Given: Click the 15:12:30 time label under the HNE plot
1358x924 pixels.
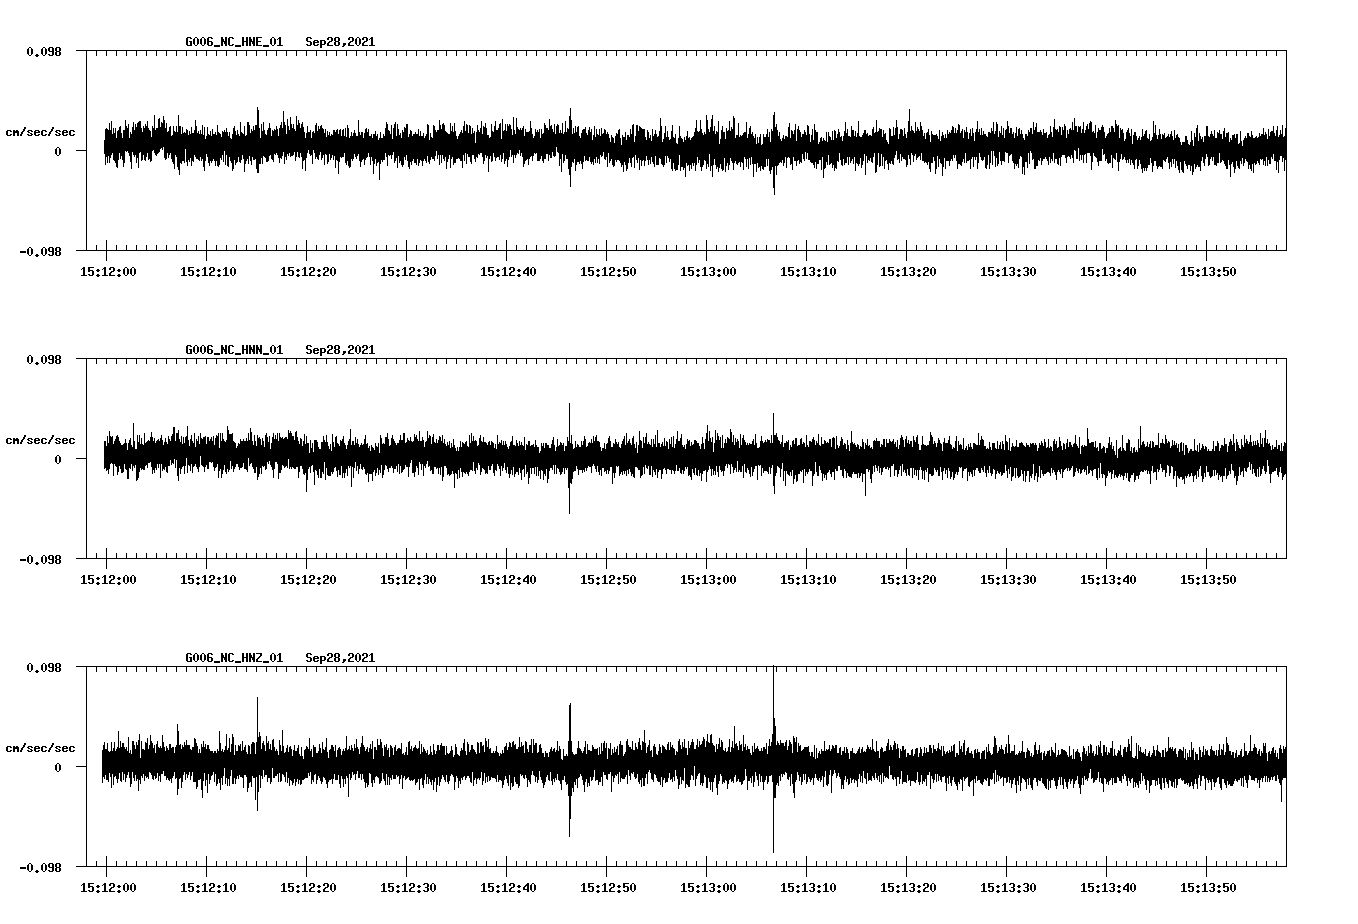Looking at the screenshot, I should point(408,271).
